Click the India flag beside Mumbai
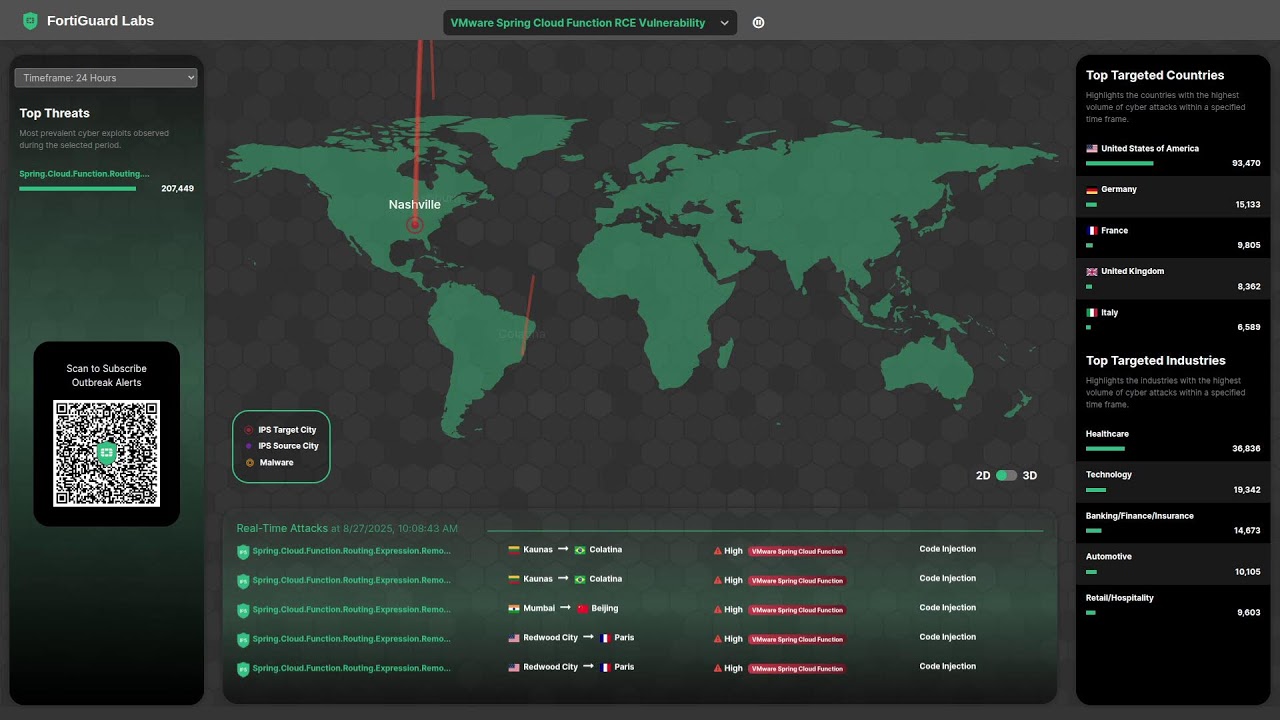 pyautogui.click(x=514, y=608)
